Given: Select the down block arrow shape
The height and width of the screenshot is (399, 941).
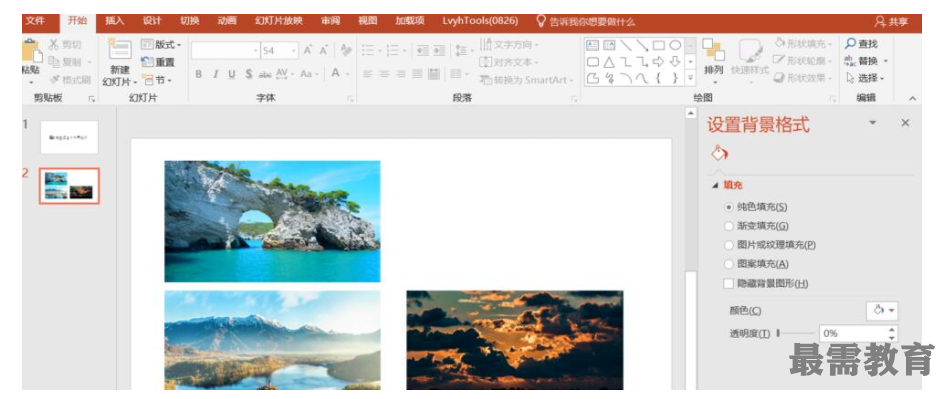Looking at the screenshot, I should 675,61.
